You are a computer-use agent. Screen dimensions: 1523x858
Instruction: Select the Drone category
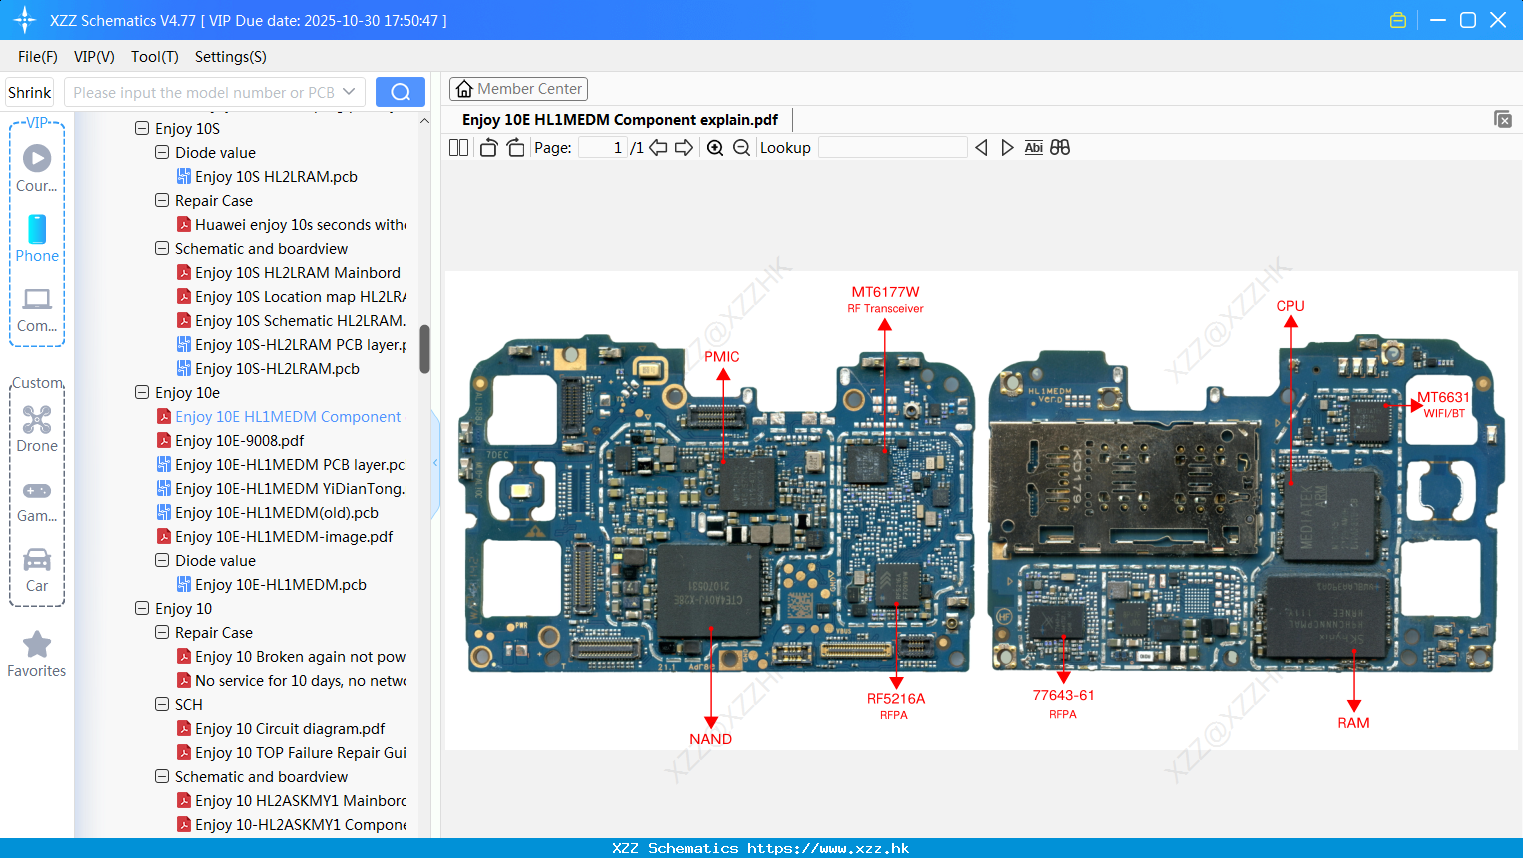click(37, 428)
